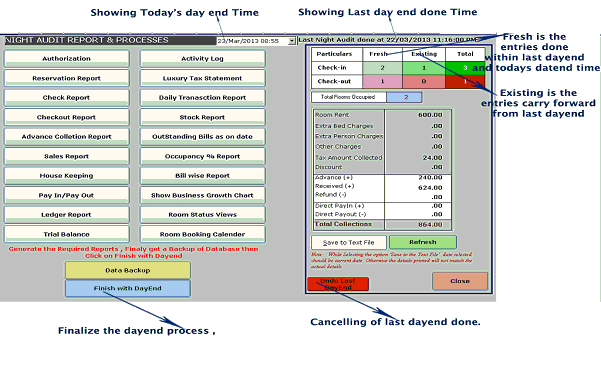View the Sales Report
Screen dimensions: 601x369
click(67, 156)
